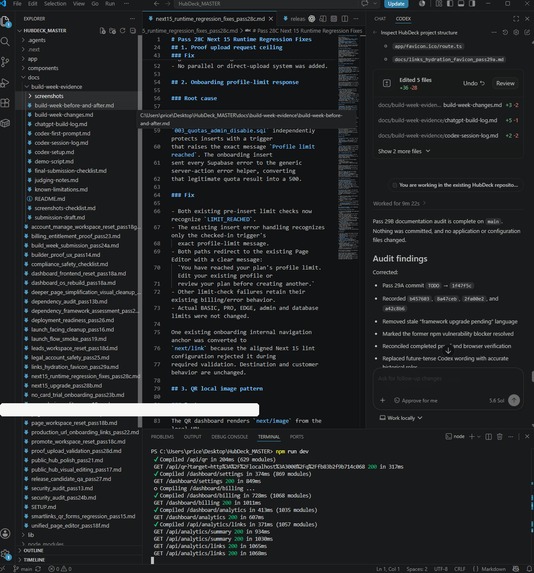Send the Codex follow-up message
534x573 pixels.
[514, 400]
